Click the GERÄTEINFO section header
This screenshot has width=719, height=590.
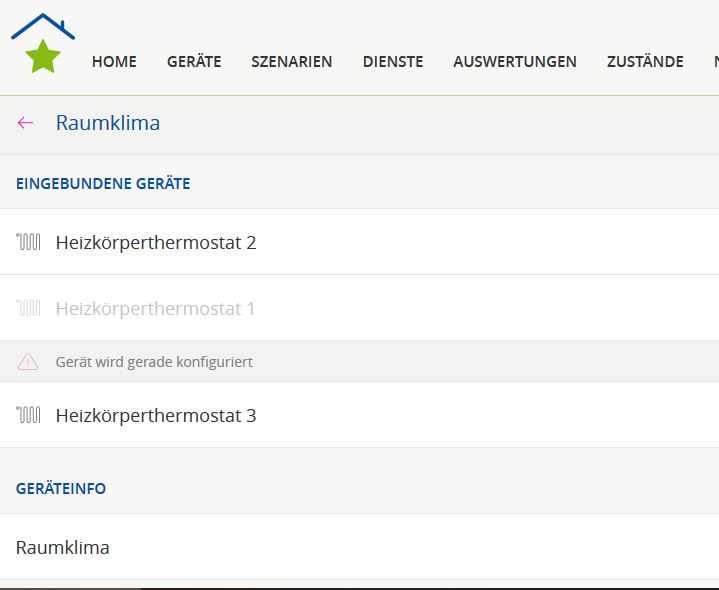tap(61, 489)
